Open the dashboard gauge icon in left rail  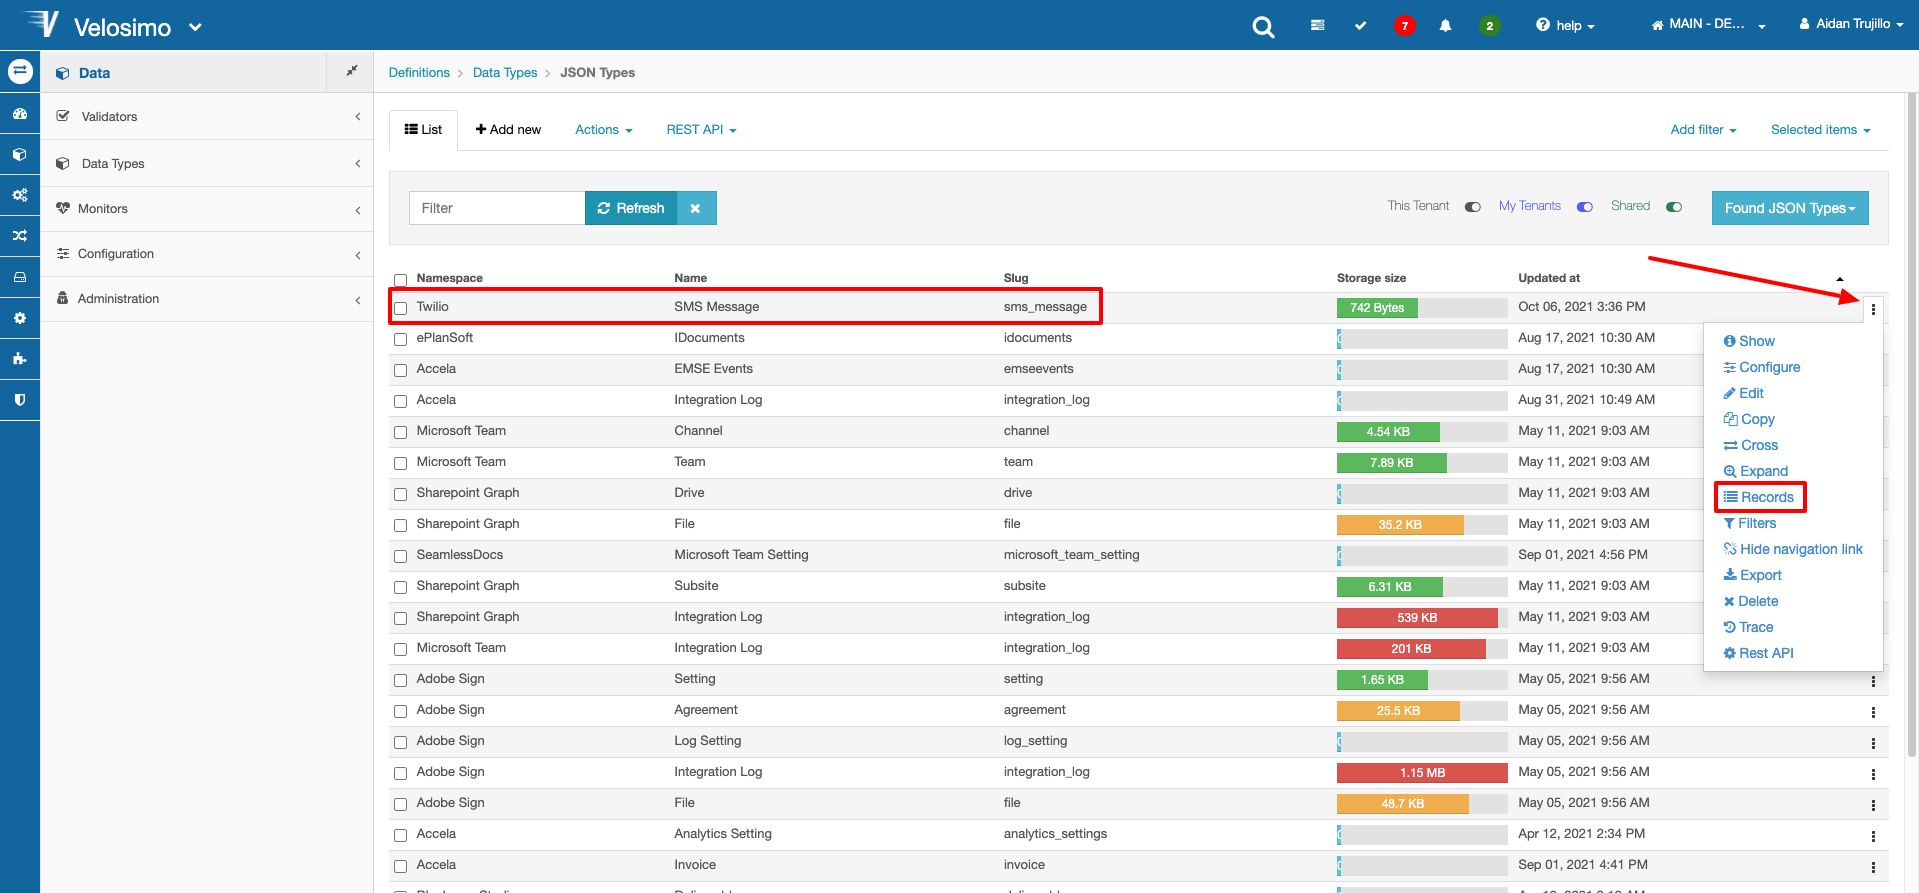[x=20, y=114]
